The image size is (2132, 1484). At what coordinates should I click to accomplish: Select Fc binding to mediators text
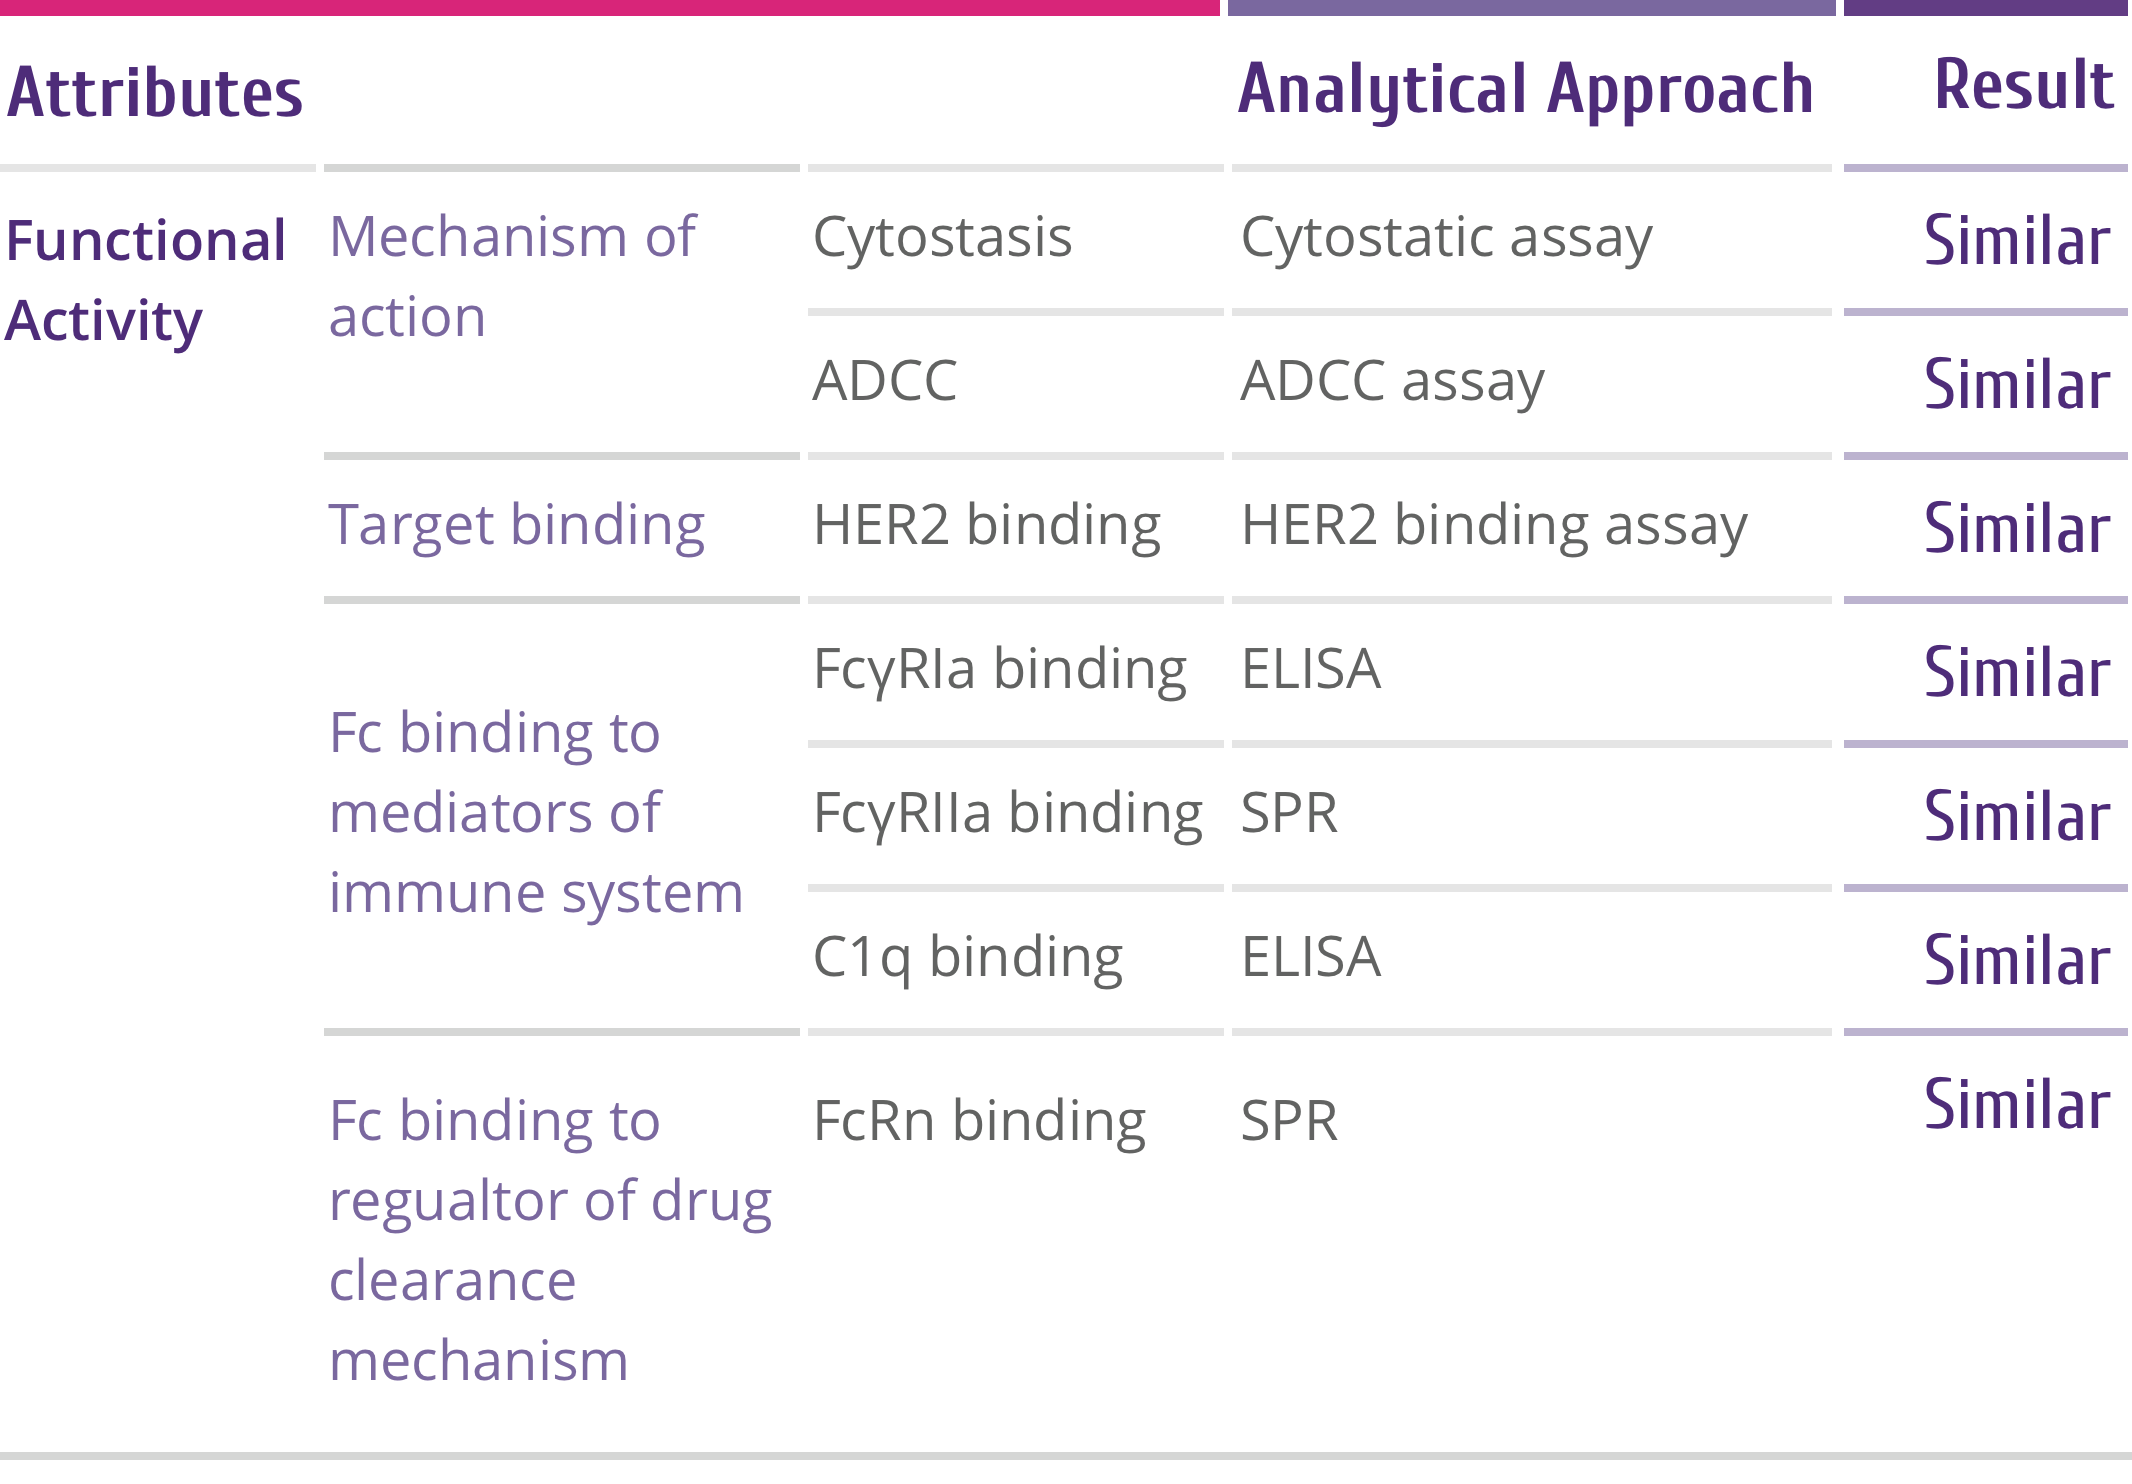coord(535,813)
